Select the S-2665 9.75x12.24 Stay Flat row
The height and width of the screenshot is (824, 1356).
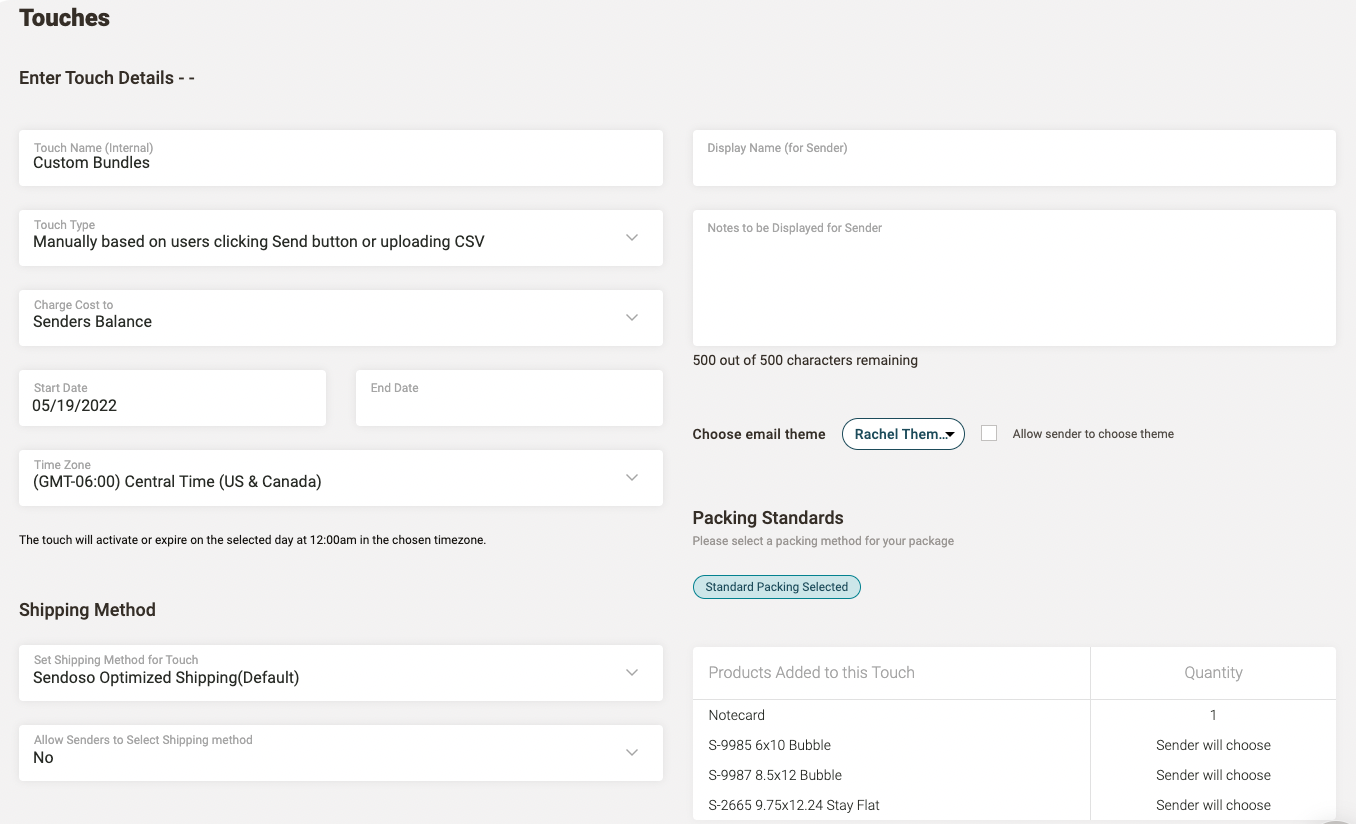794,805
